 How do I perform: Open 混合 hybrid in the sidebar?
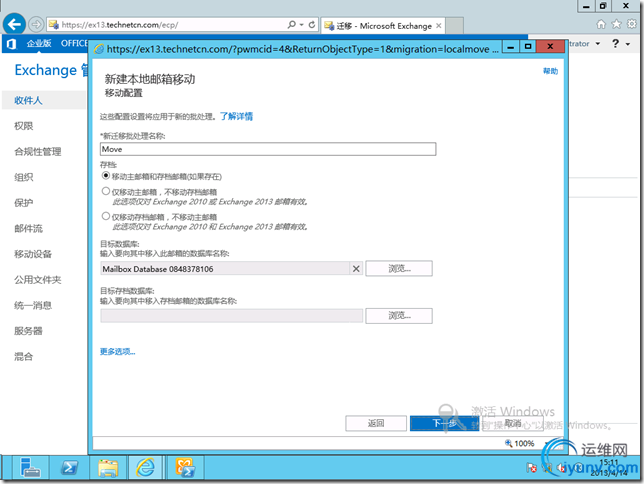23,356
